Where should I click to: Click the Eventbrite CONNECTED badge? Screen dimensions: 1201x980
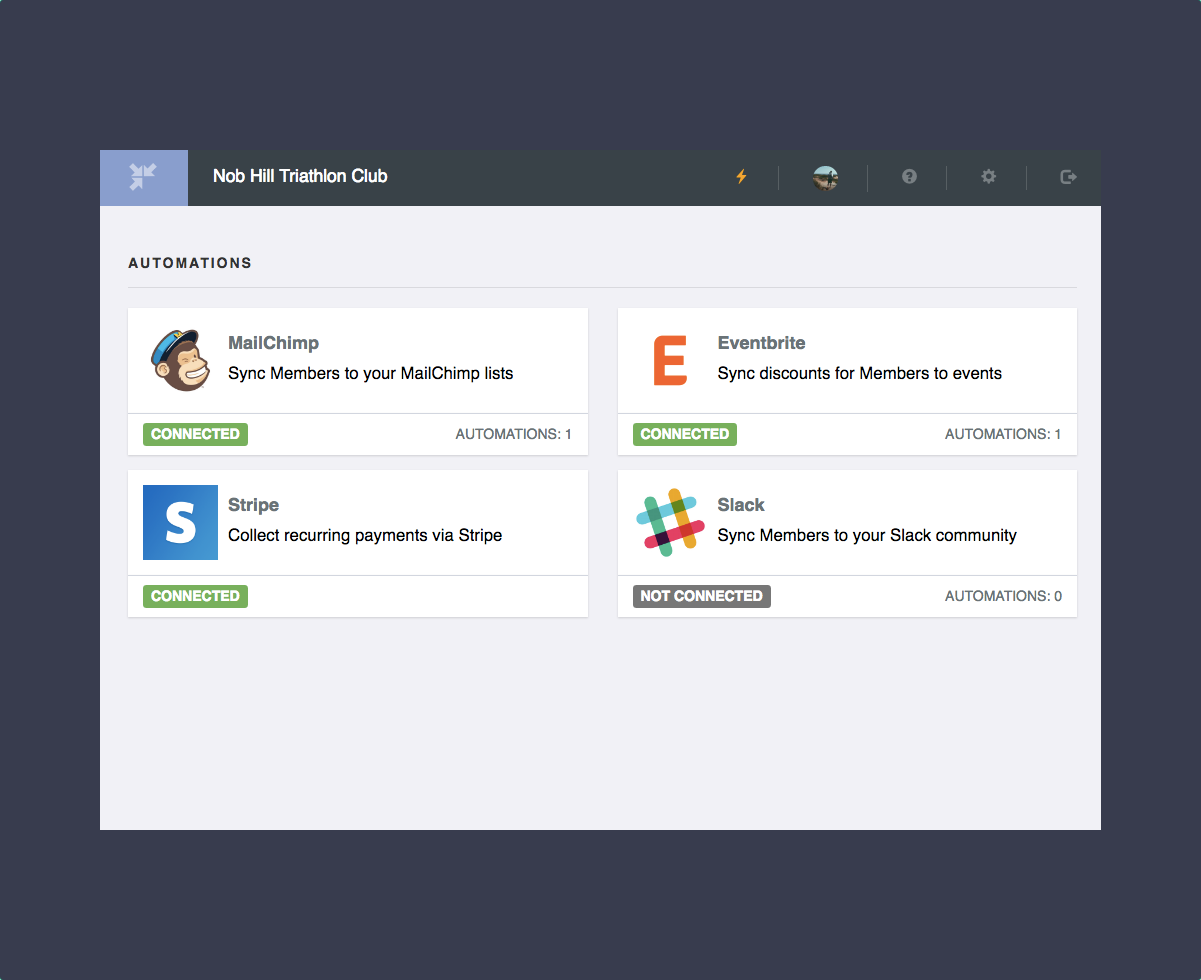(x=685, y=434)
